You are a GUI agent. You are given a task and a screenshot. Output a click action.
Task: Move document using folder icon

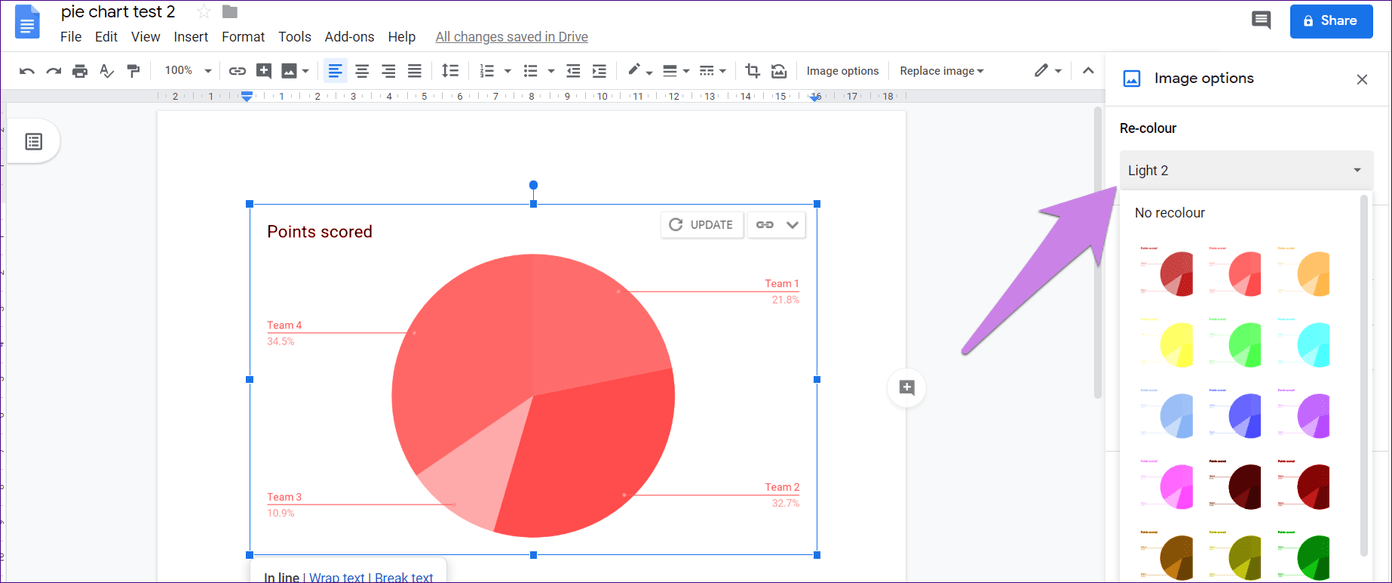tap(230, 12)
